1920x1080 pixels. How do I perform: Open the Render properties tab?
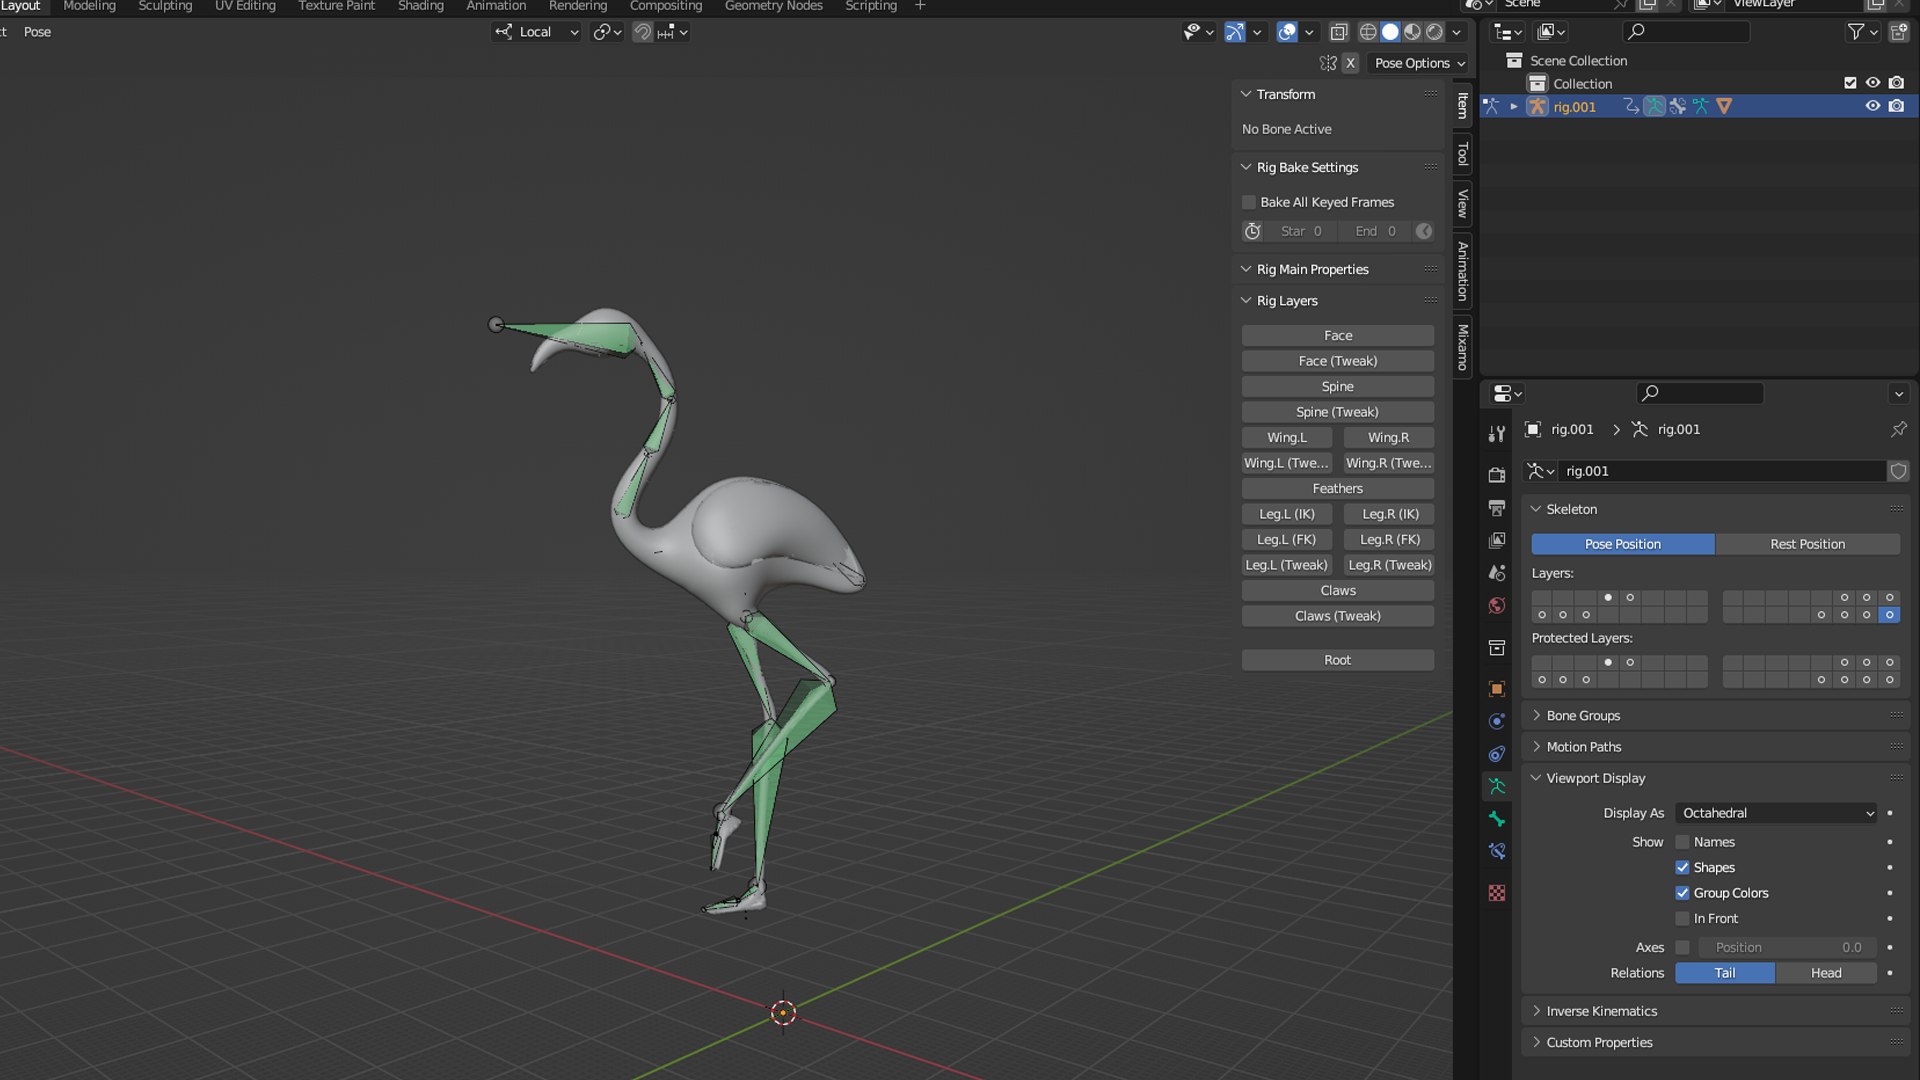click(x=1496, y=475)
